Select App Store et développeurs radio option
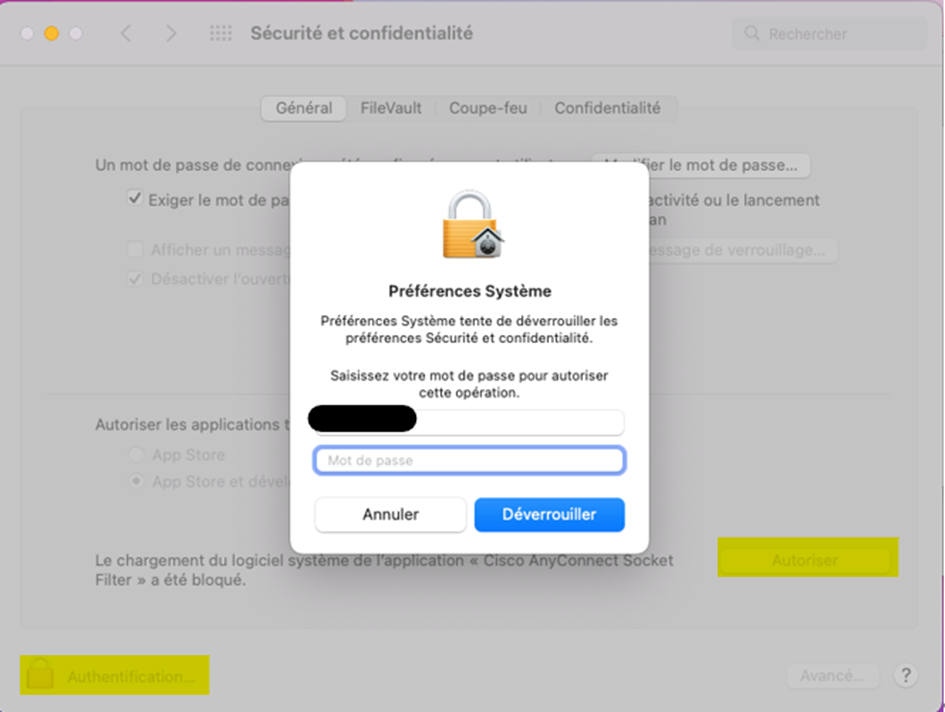The width and height of the screenshot is (945, 712). click(136, 481)
